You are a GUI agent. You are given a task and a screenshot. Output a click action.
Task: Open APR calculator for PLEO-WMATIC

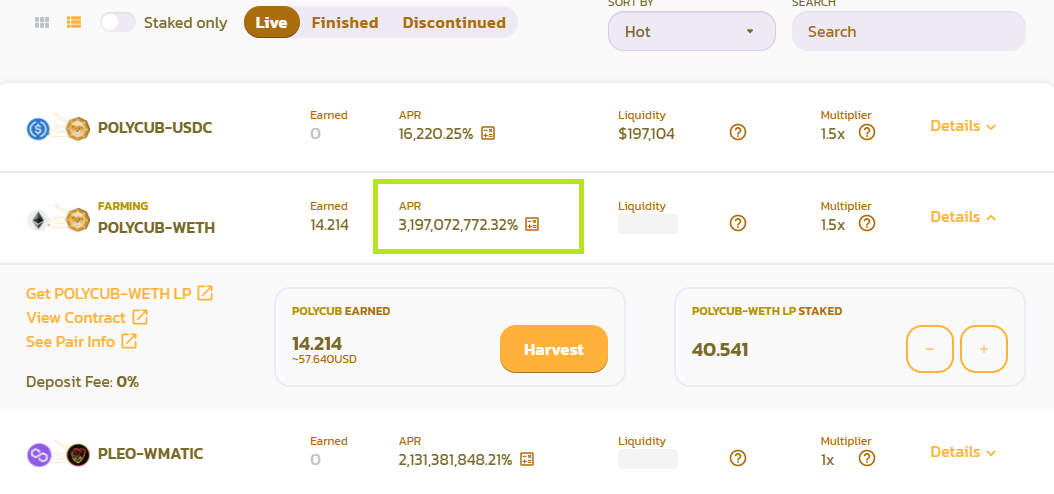[x=527, y=459]
